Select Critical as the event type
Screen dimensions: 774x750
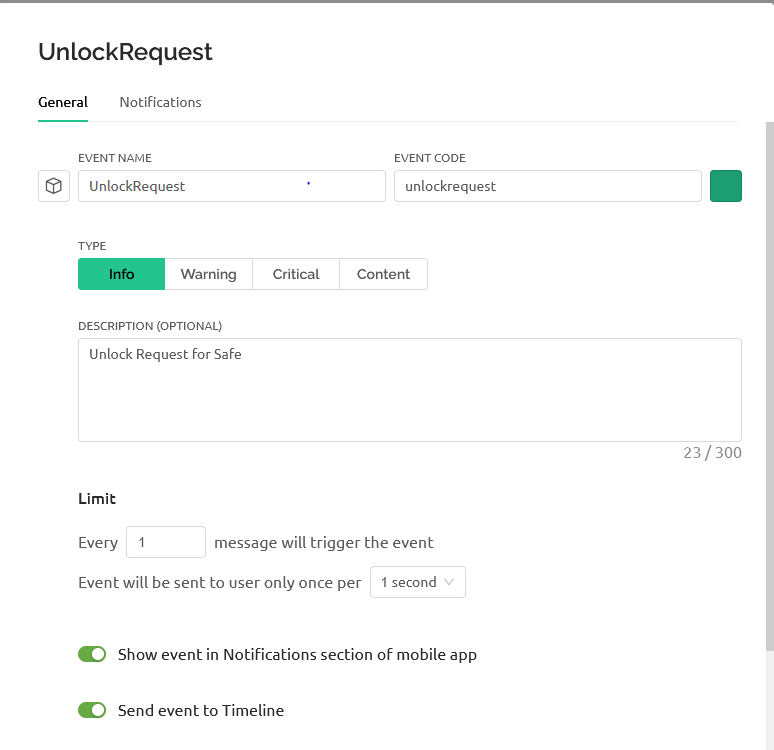(296, 274)
